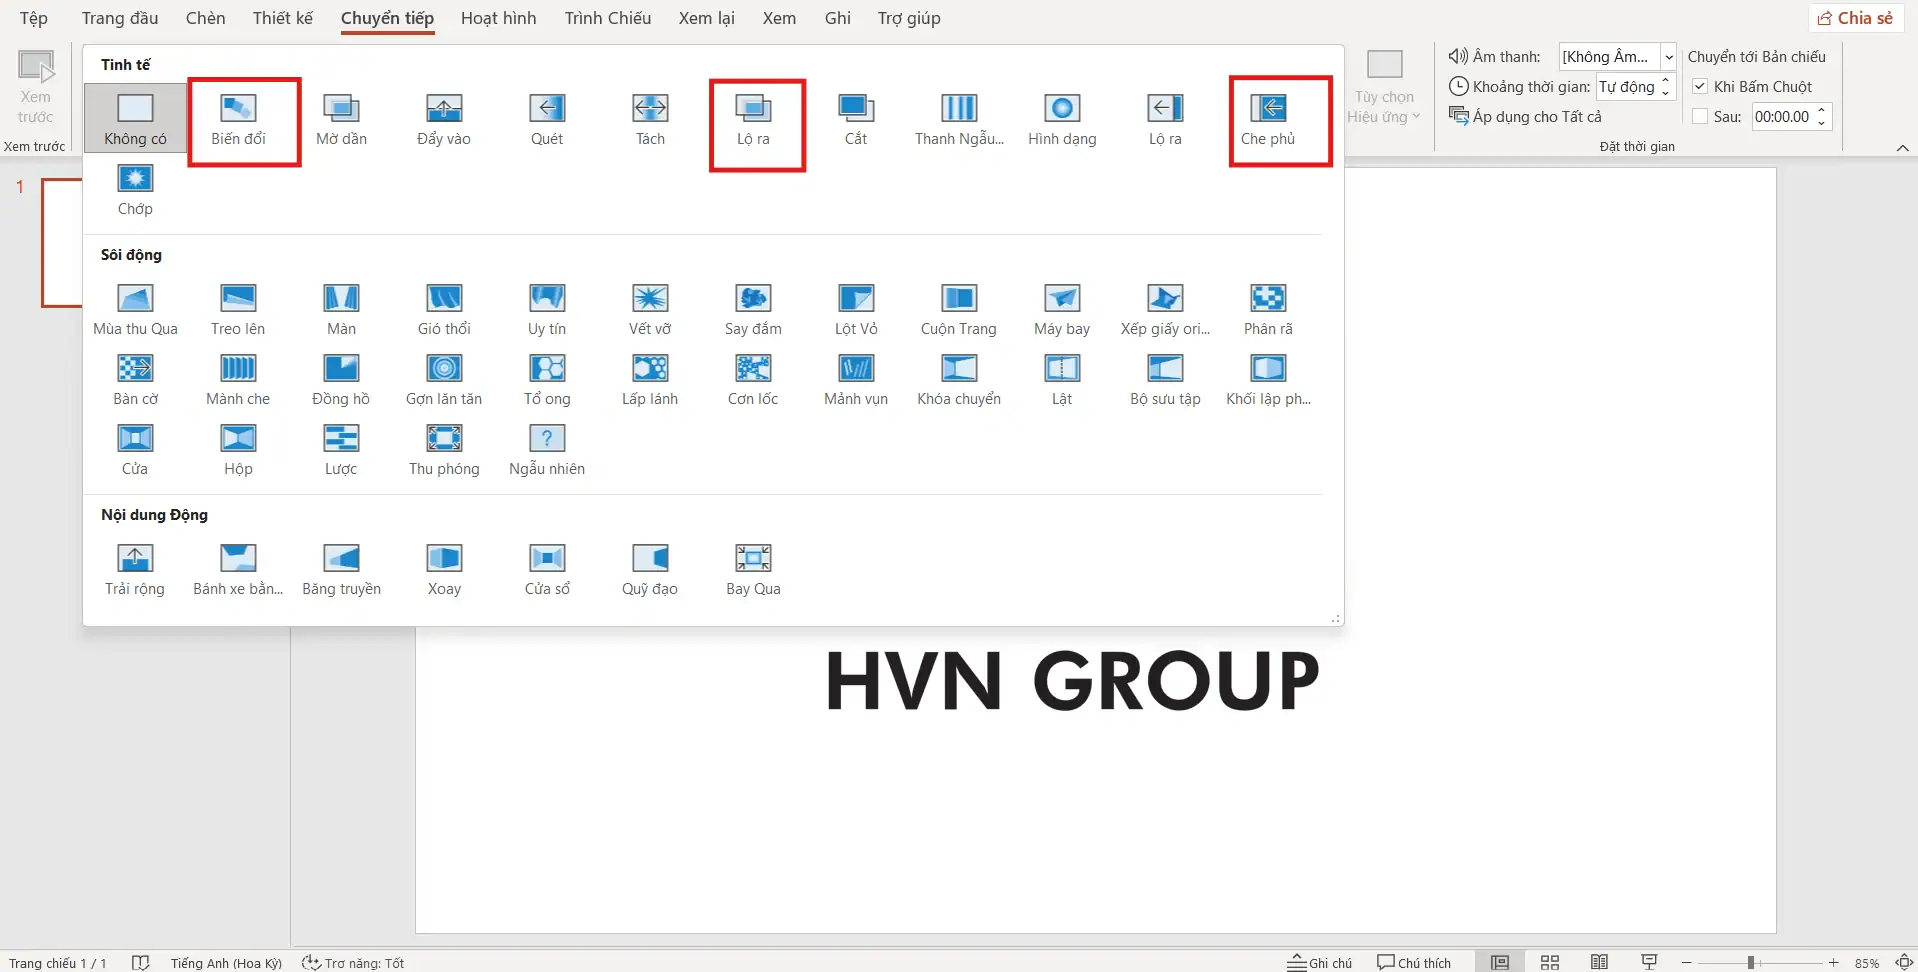Click the zoom slider in status bar

tap(1751, 962)
